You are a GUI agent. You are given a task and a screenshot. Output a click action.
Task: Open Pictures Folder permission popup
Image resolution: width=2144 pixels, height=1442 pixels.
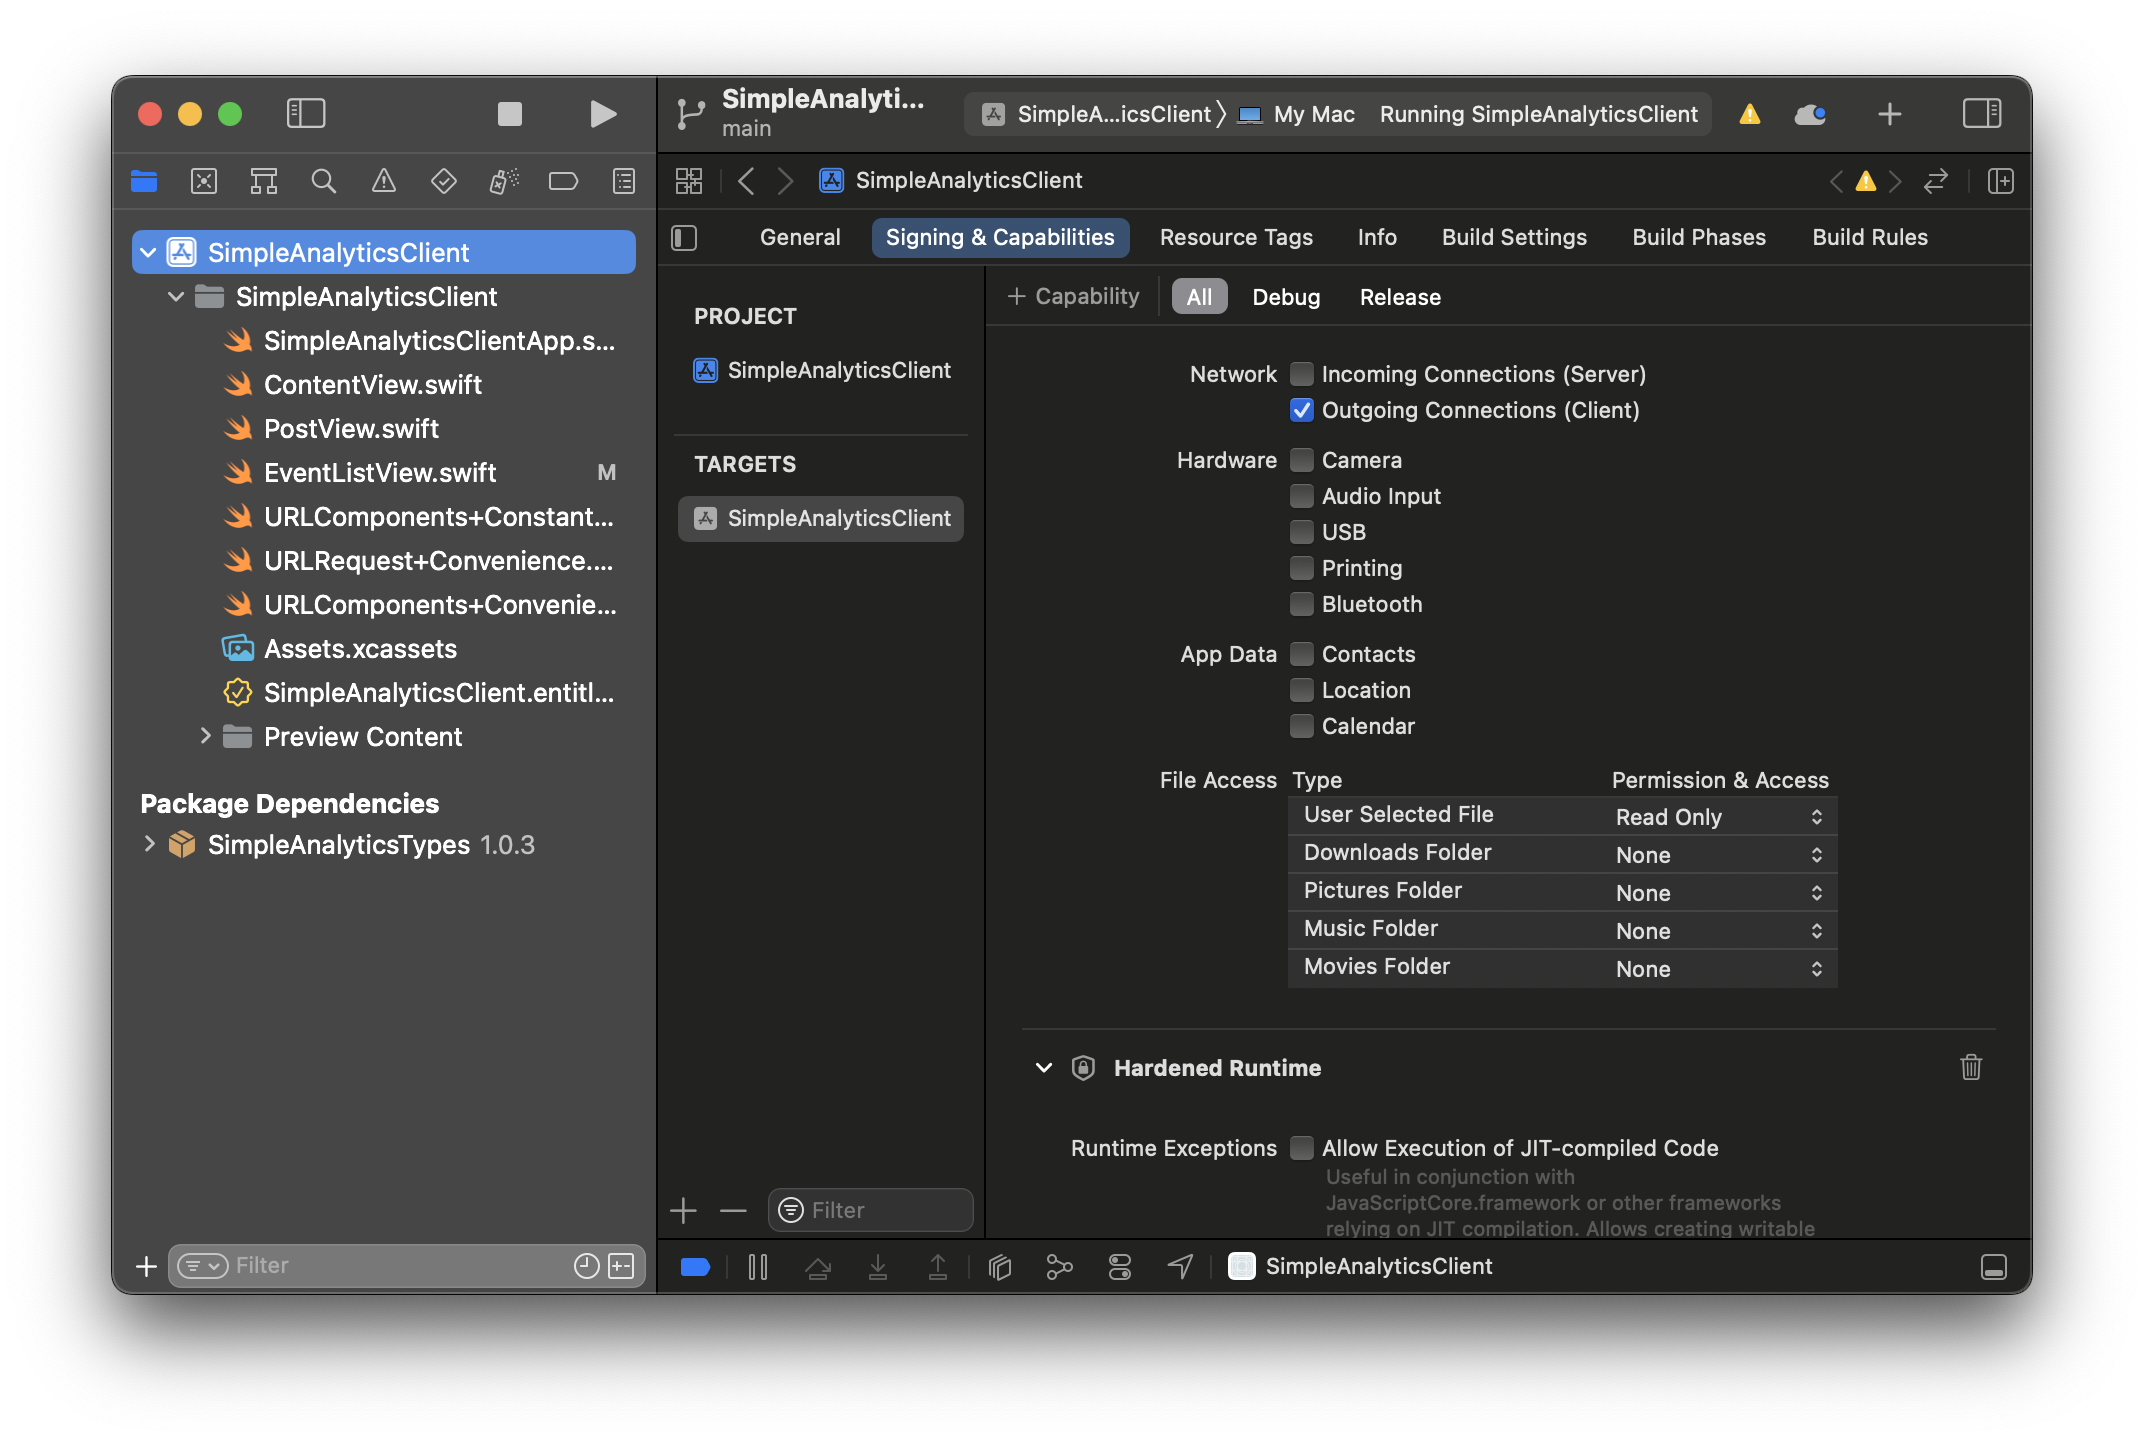[1720, 893]
